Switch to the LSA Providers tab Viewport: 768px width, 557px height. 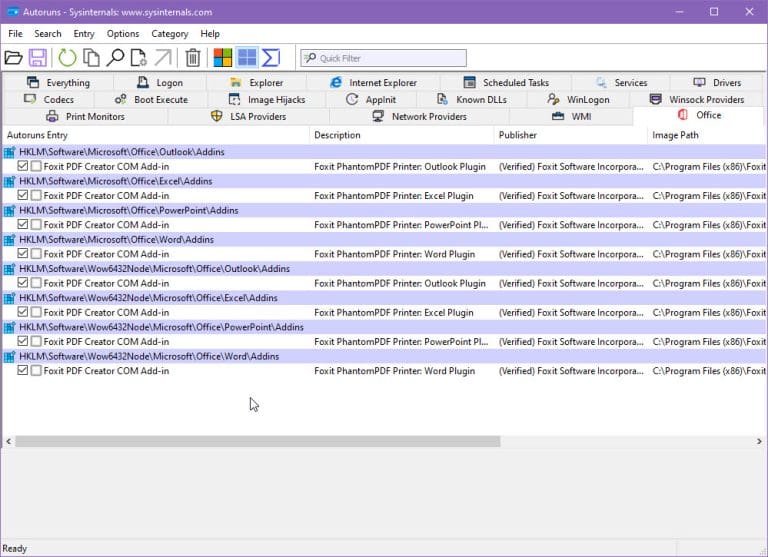pos(248,117)
